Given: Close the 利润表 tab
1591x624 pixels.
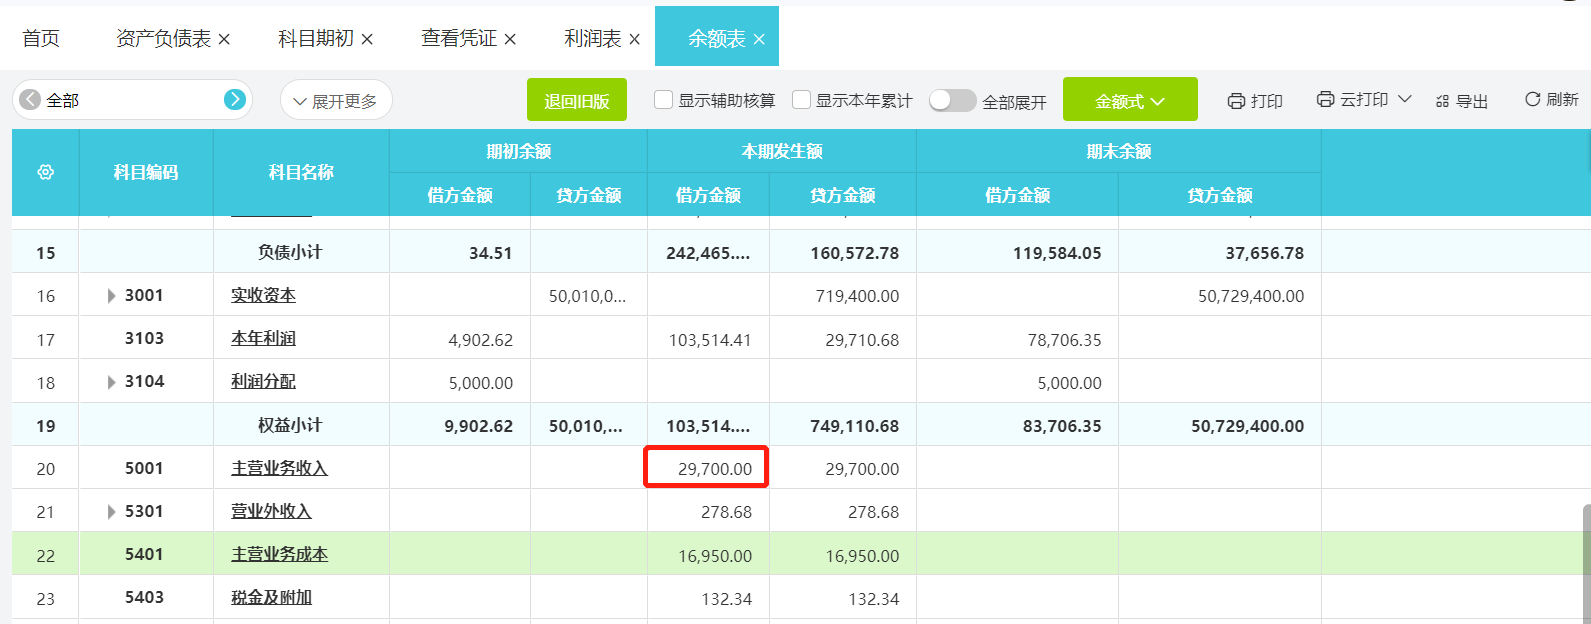Looking at the screenshot, I should [x=634, y=39].
